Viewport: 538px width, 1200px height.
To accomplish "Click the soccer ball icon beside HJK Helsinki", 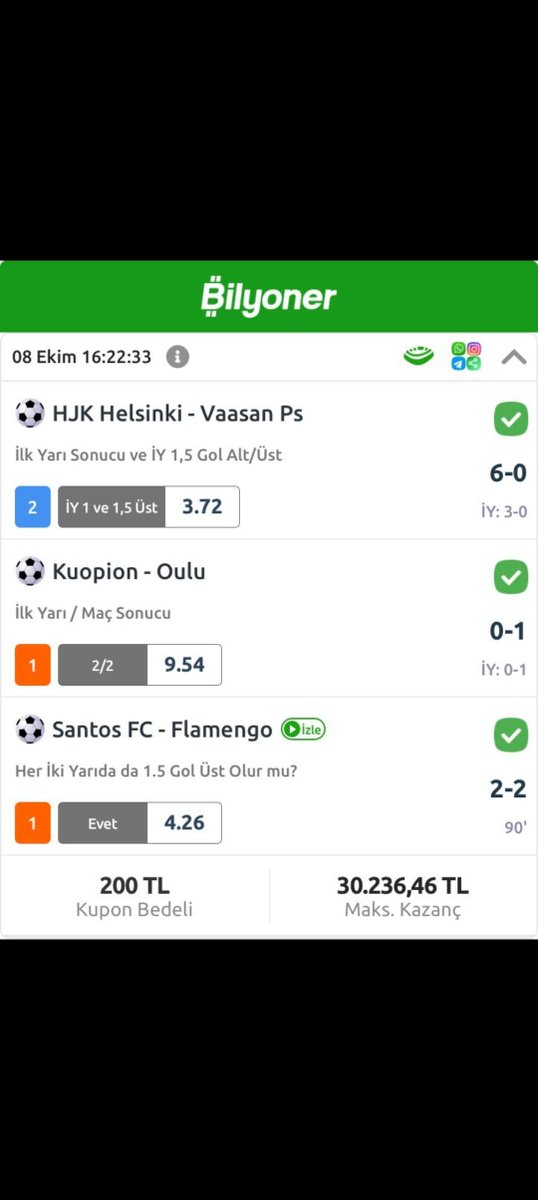I will 30,413.
